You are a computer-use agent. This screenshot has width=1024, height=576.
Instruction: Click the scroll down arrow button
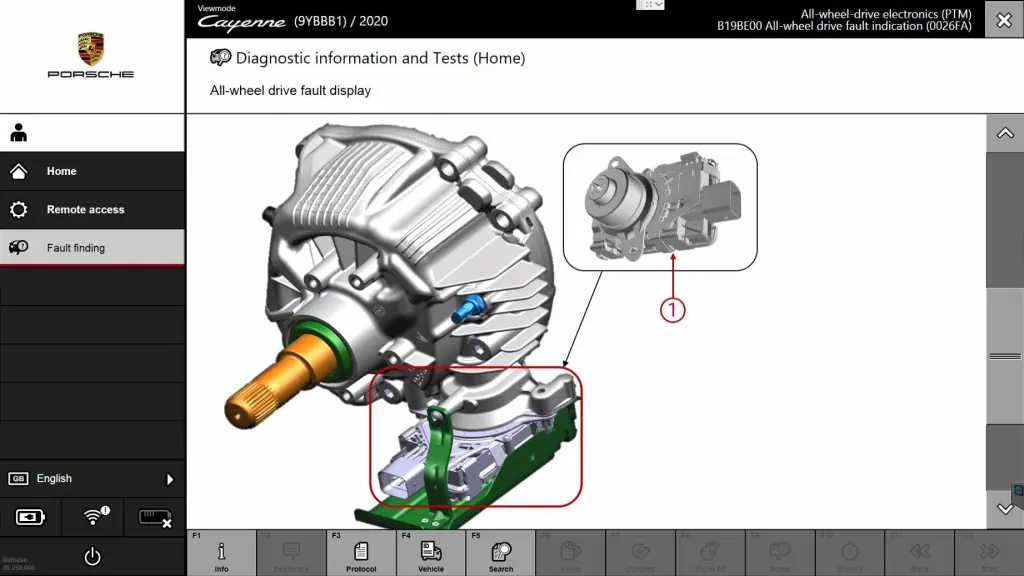click(x=1005, y=509)
